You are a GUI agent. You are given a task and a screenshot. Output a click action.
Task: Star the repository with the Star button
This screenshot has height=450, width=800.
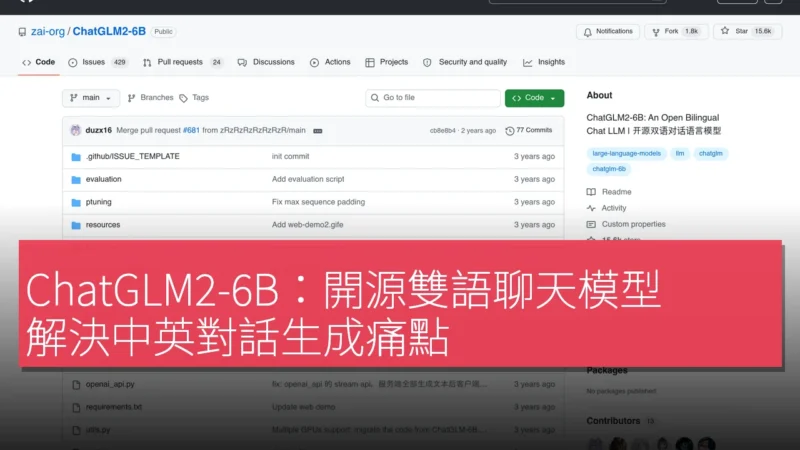tap(747, 32)
